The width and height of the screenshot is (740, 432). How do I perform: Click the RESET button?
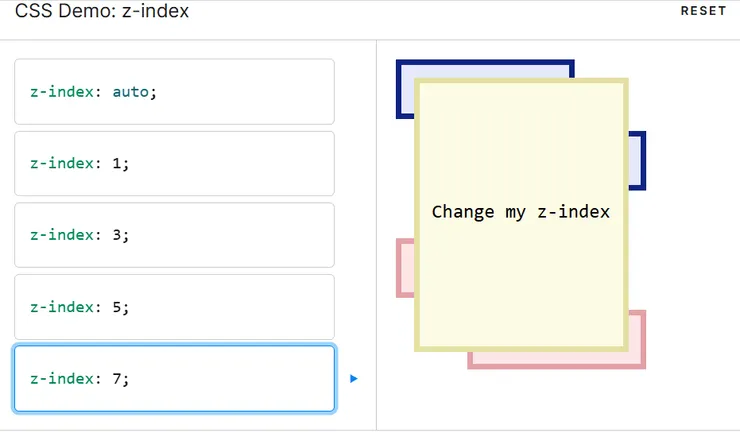702,11
